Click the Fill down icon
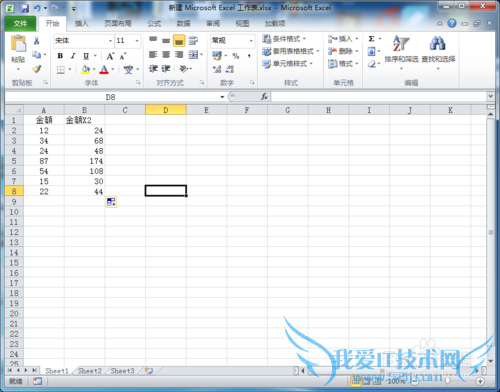500x392 pixels. [x=371, y=51]
